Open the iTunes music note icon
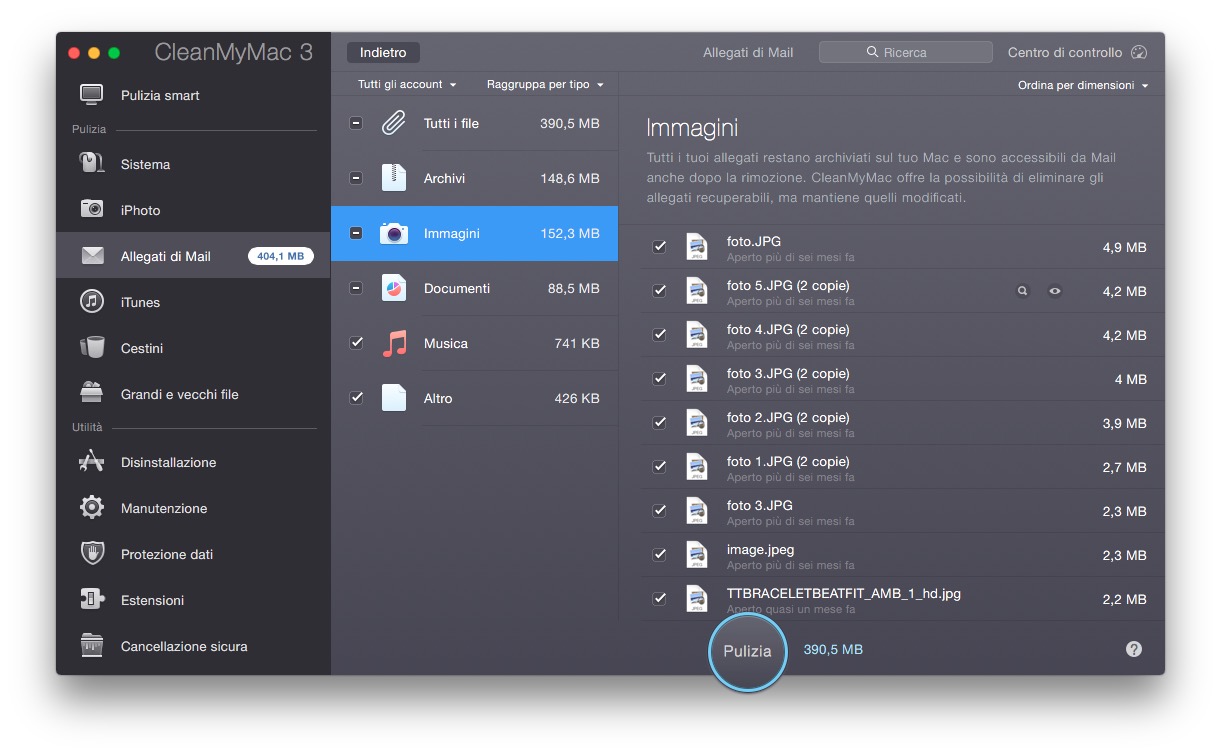1221x755 pixels. pyautogui.click(x=92, y=301)
